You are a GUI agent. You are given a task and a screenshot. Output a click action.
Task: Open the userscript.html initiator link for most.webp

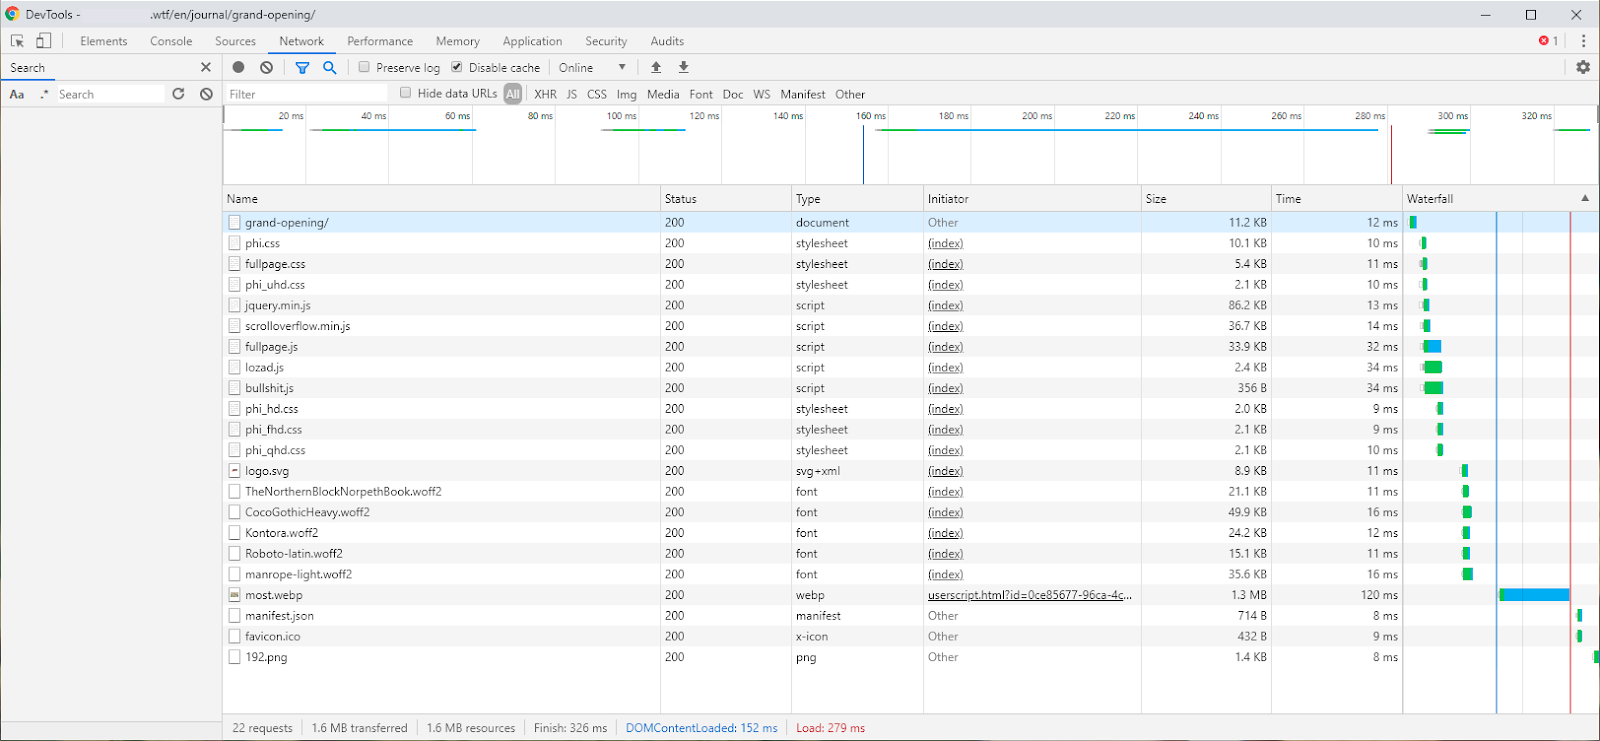pos(1029,595)
